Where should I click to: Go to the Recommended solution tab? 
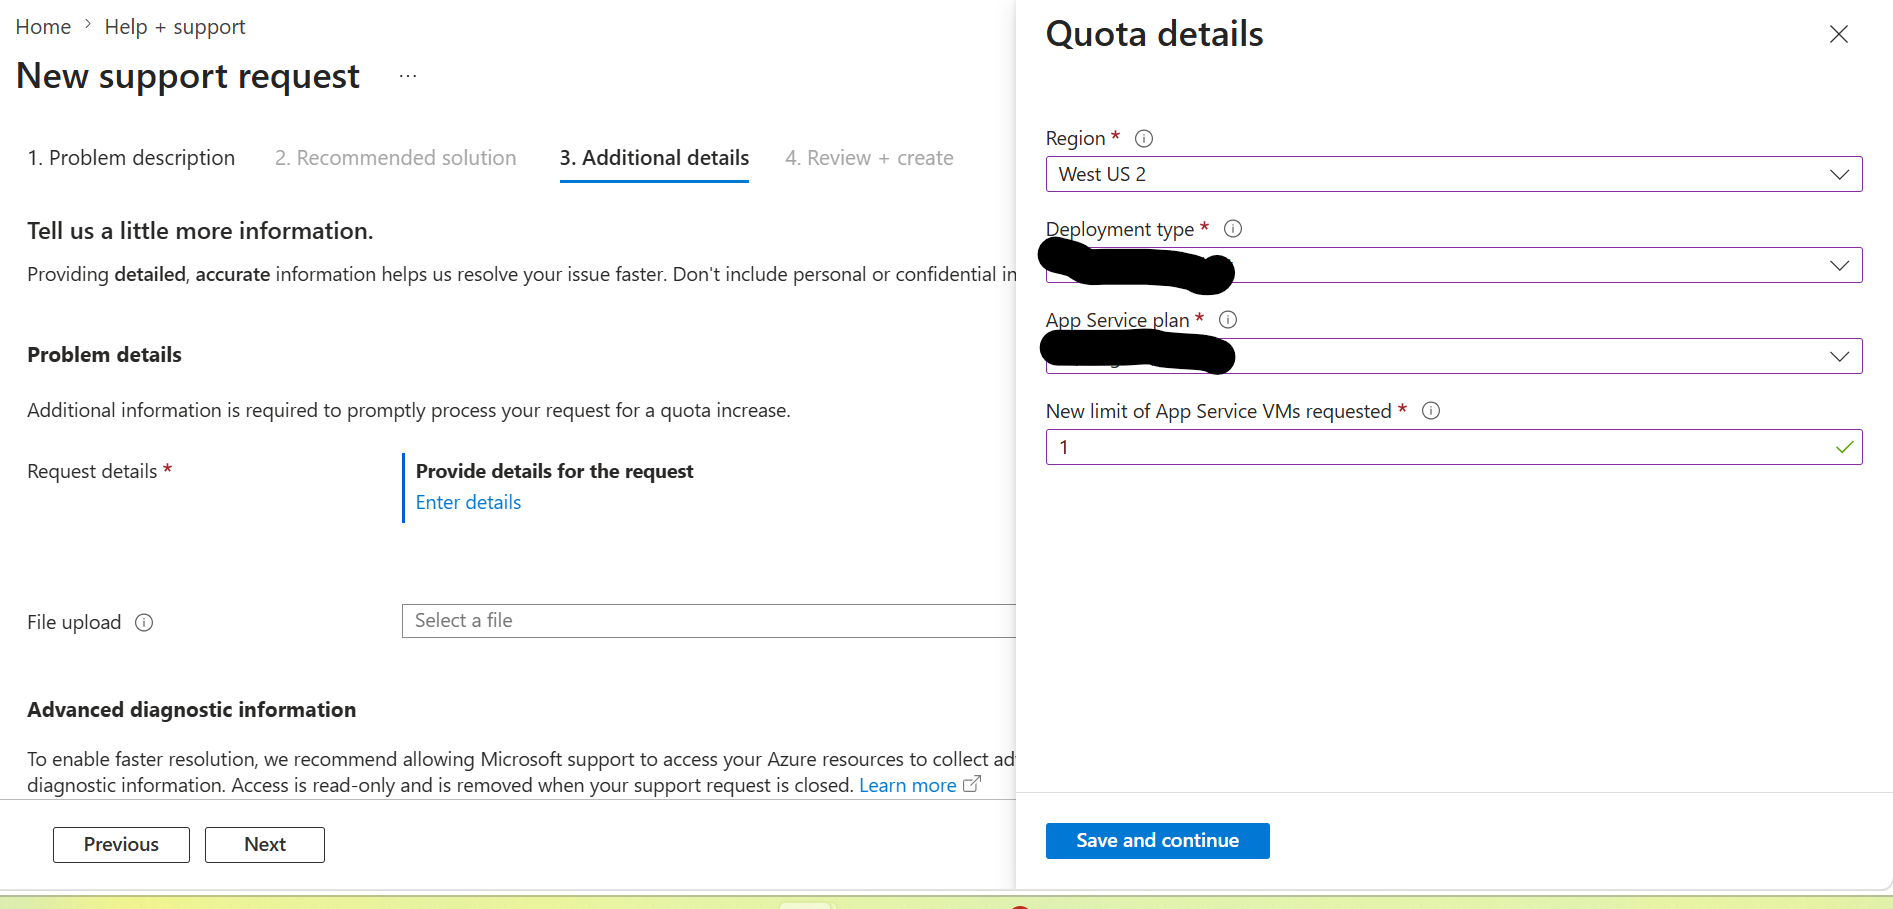pos(396,158)
